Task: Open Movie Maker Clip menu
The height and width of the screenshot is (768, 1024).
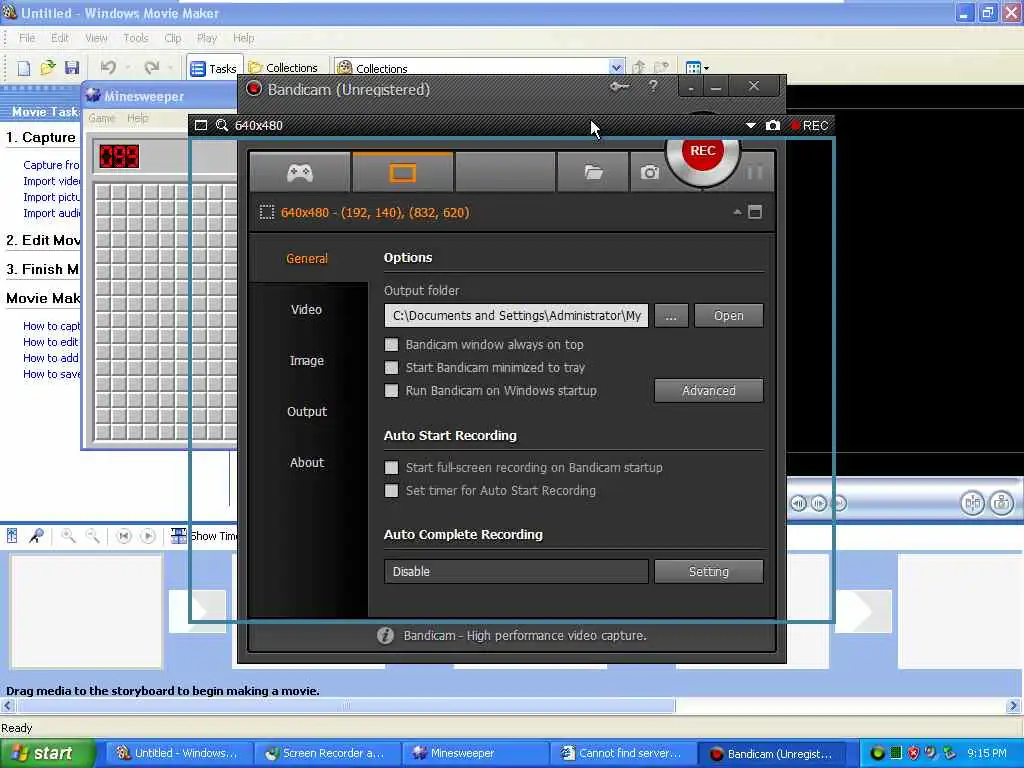Action: tap(172, 38)
